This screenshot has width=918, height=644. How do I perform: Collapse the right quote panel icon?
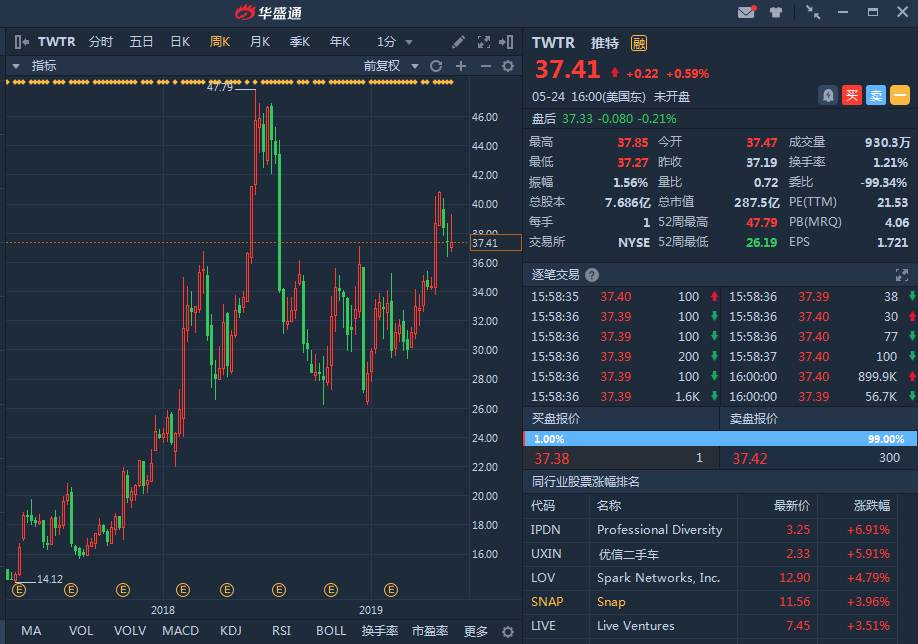[506, 42]
